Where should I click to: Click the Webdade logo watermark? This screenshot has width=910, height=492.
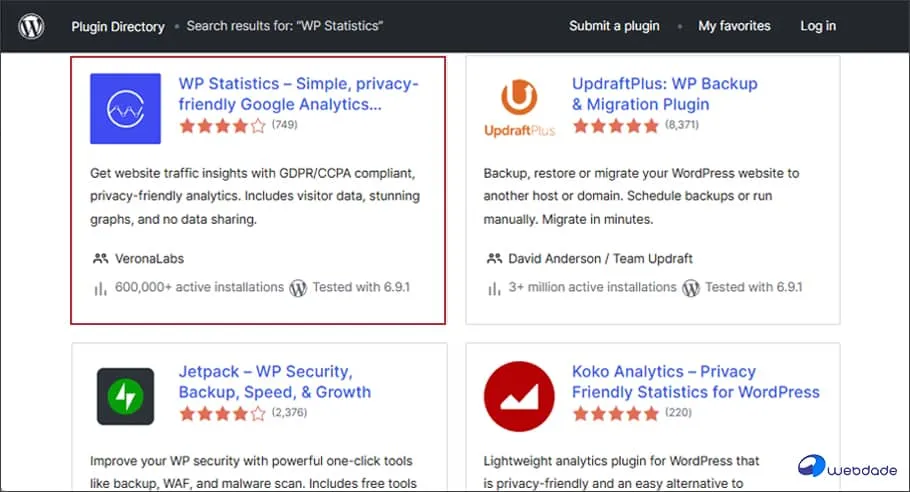(847, 467)
